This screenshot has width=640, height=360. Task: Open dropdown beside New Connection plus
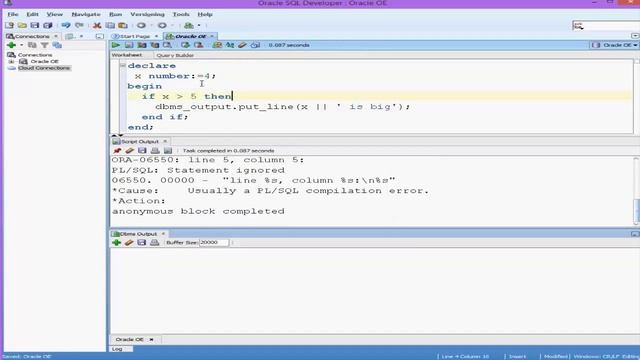tap(21, 45)
